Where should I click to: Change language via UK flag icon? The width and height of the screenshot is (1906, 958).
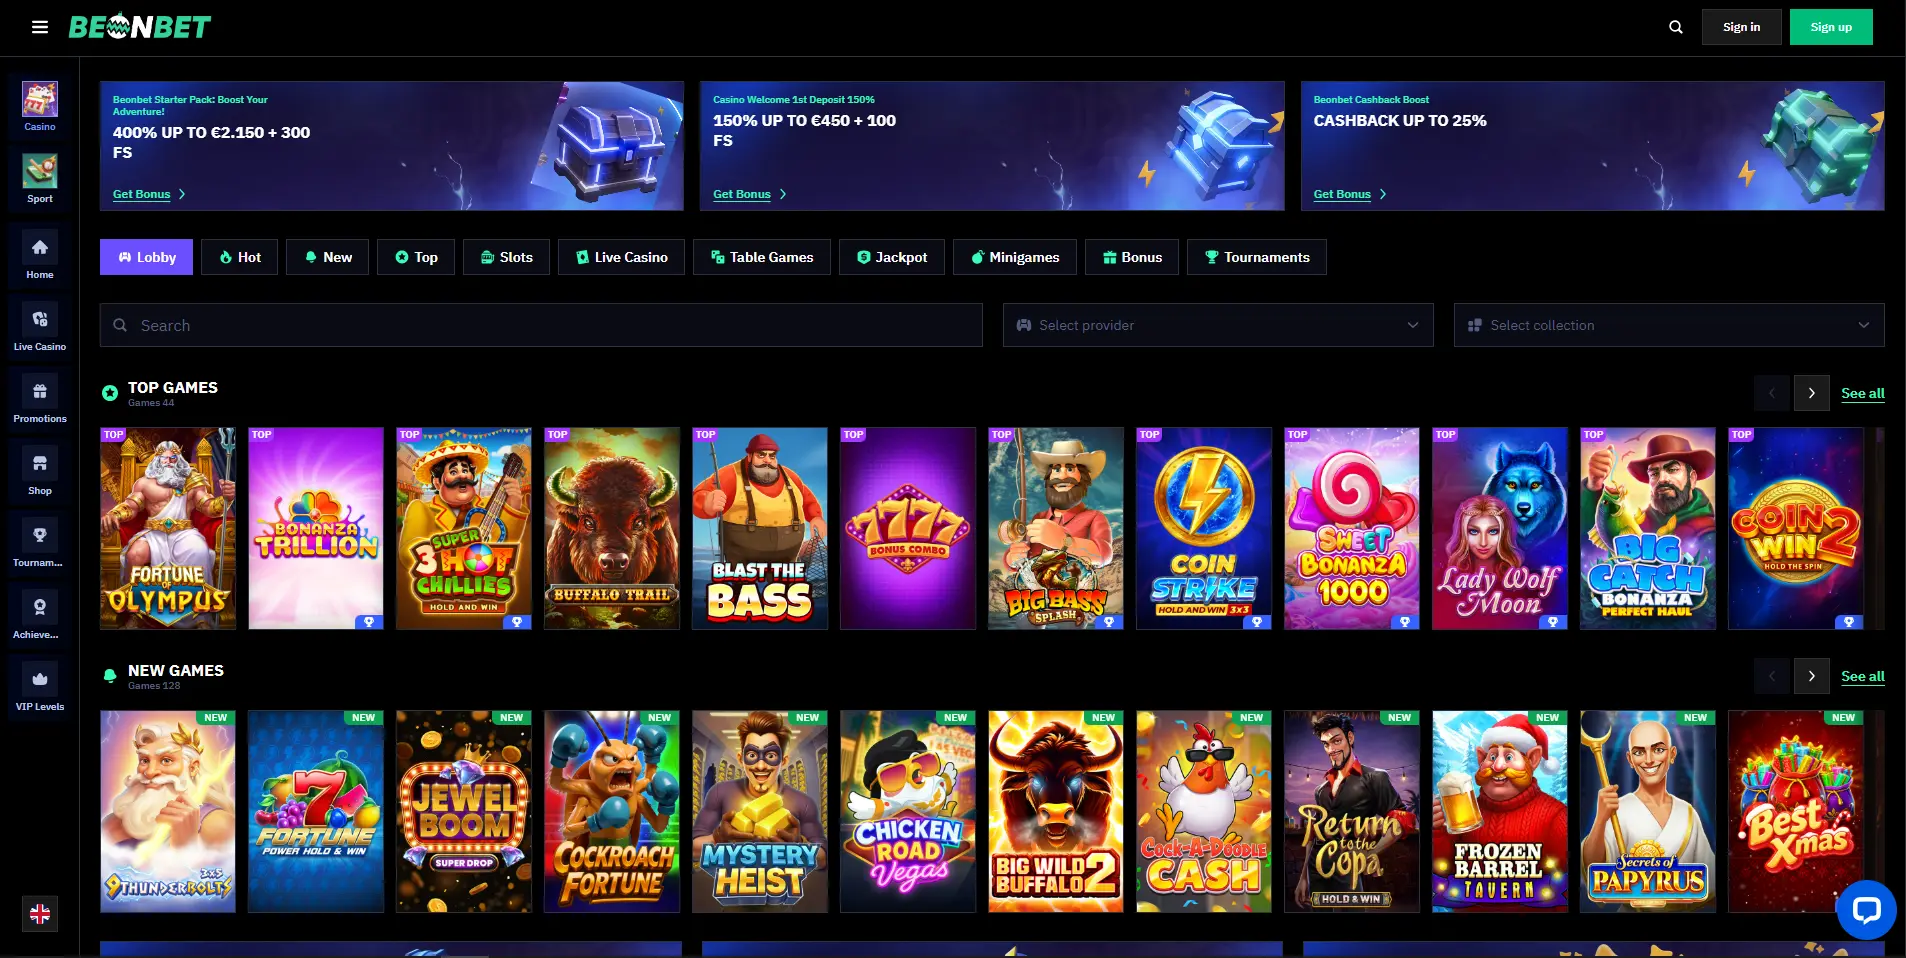[x=40, y=913]
